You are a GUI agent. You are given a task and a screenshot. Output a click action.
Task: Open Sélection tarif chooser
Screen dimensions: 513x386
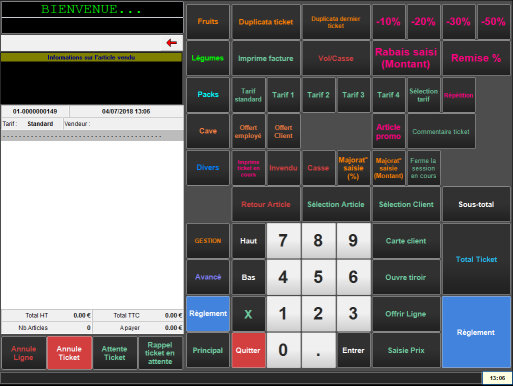coord(423,95)
